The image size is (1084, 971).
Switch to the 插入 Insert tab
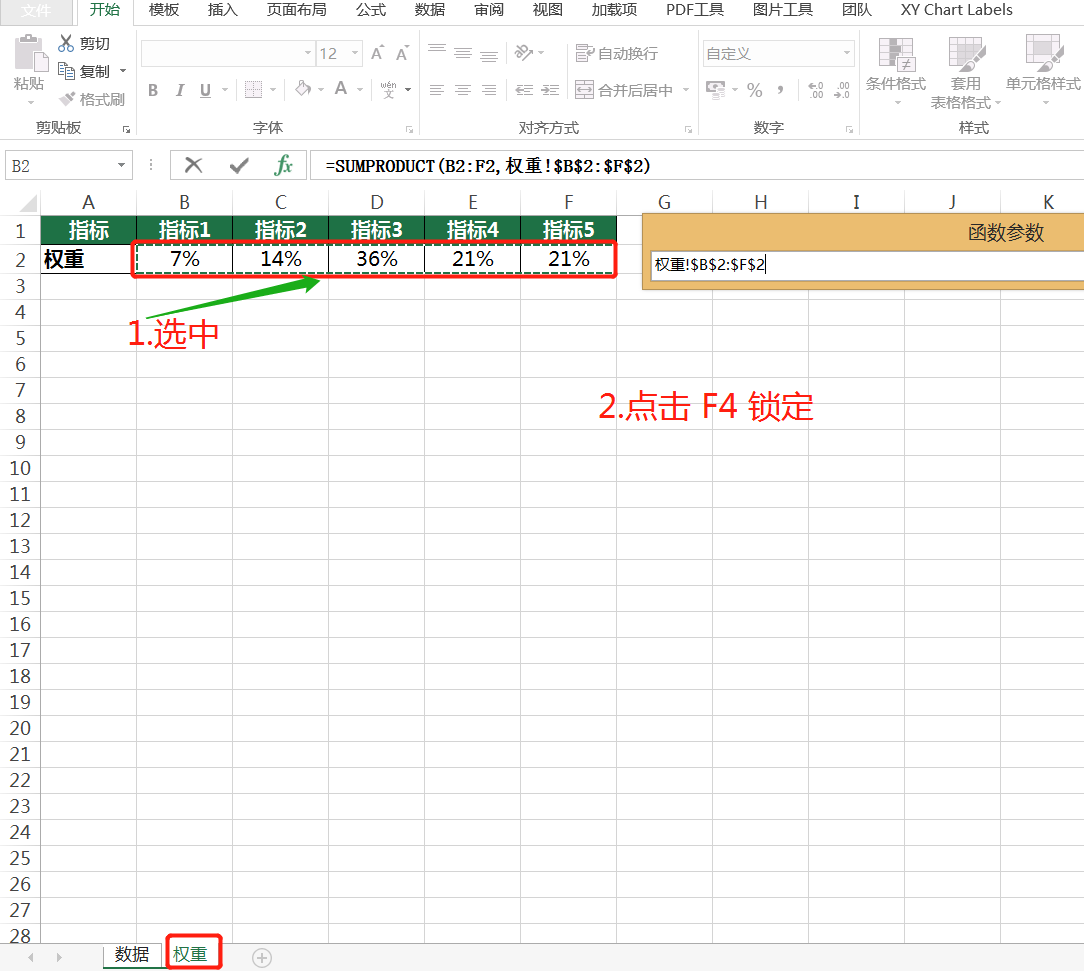[223, 10]
